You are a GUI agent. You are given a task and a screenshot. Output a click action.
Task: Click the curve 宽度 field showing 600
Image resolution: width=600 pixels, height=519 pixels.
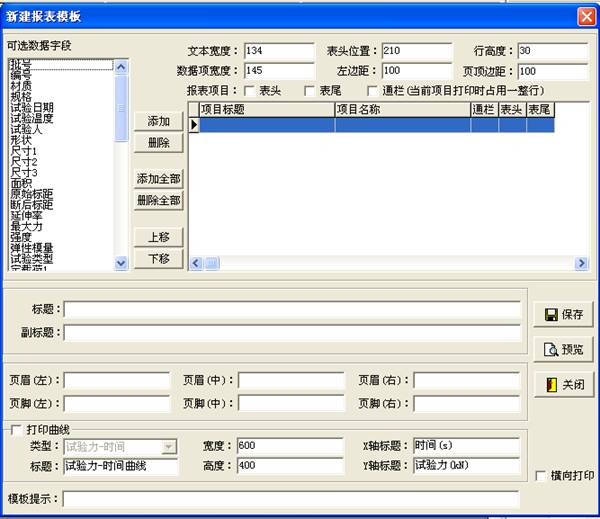click(x=290, y=446)
